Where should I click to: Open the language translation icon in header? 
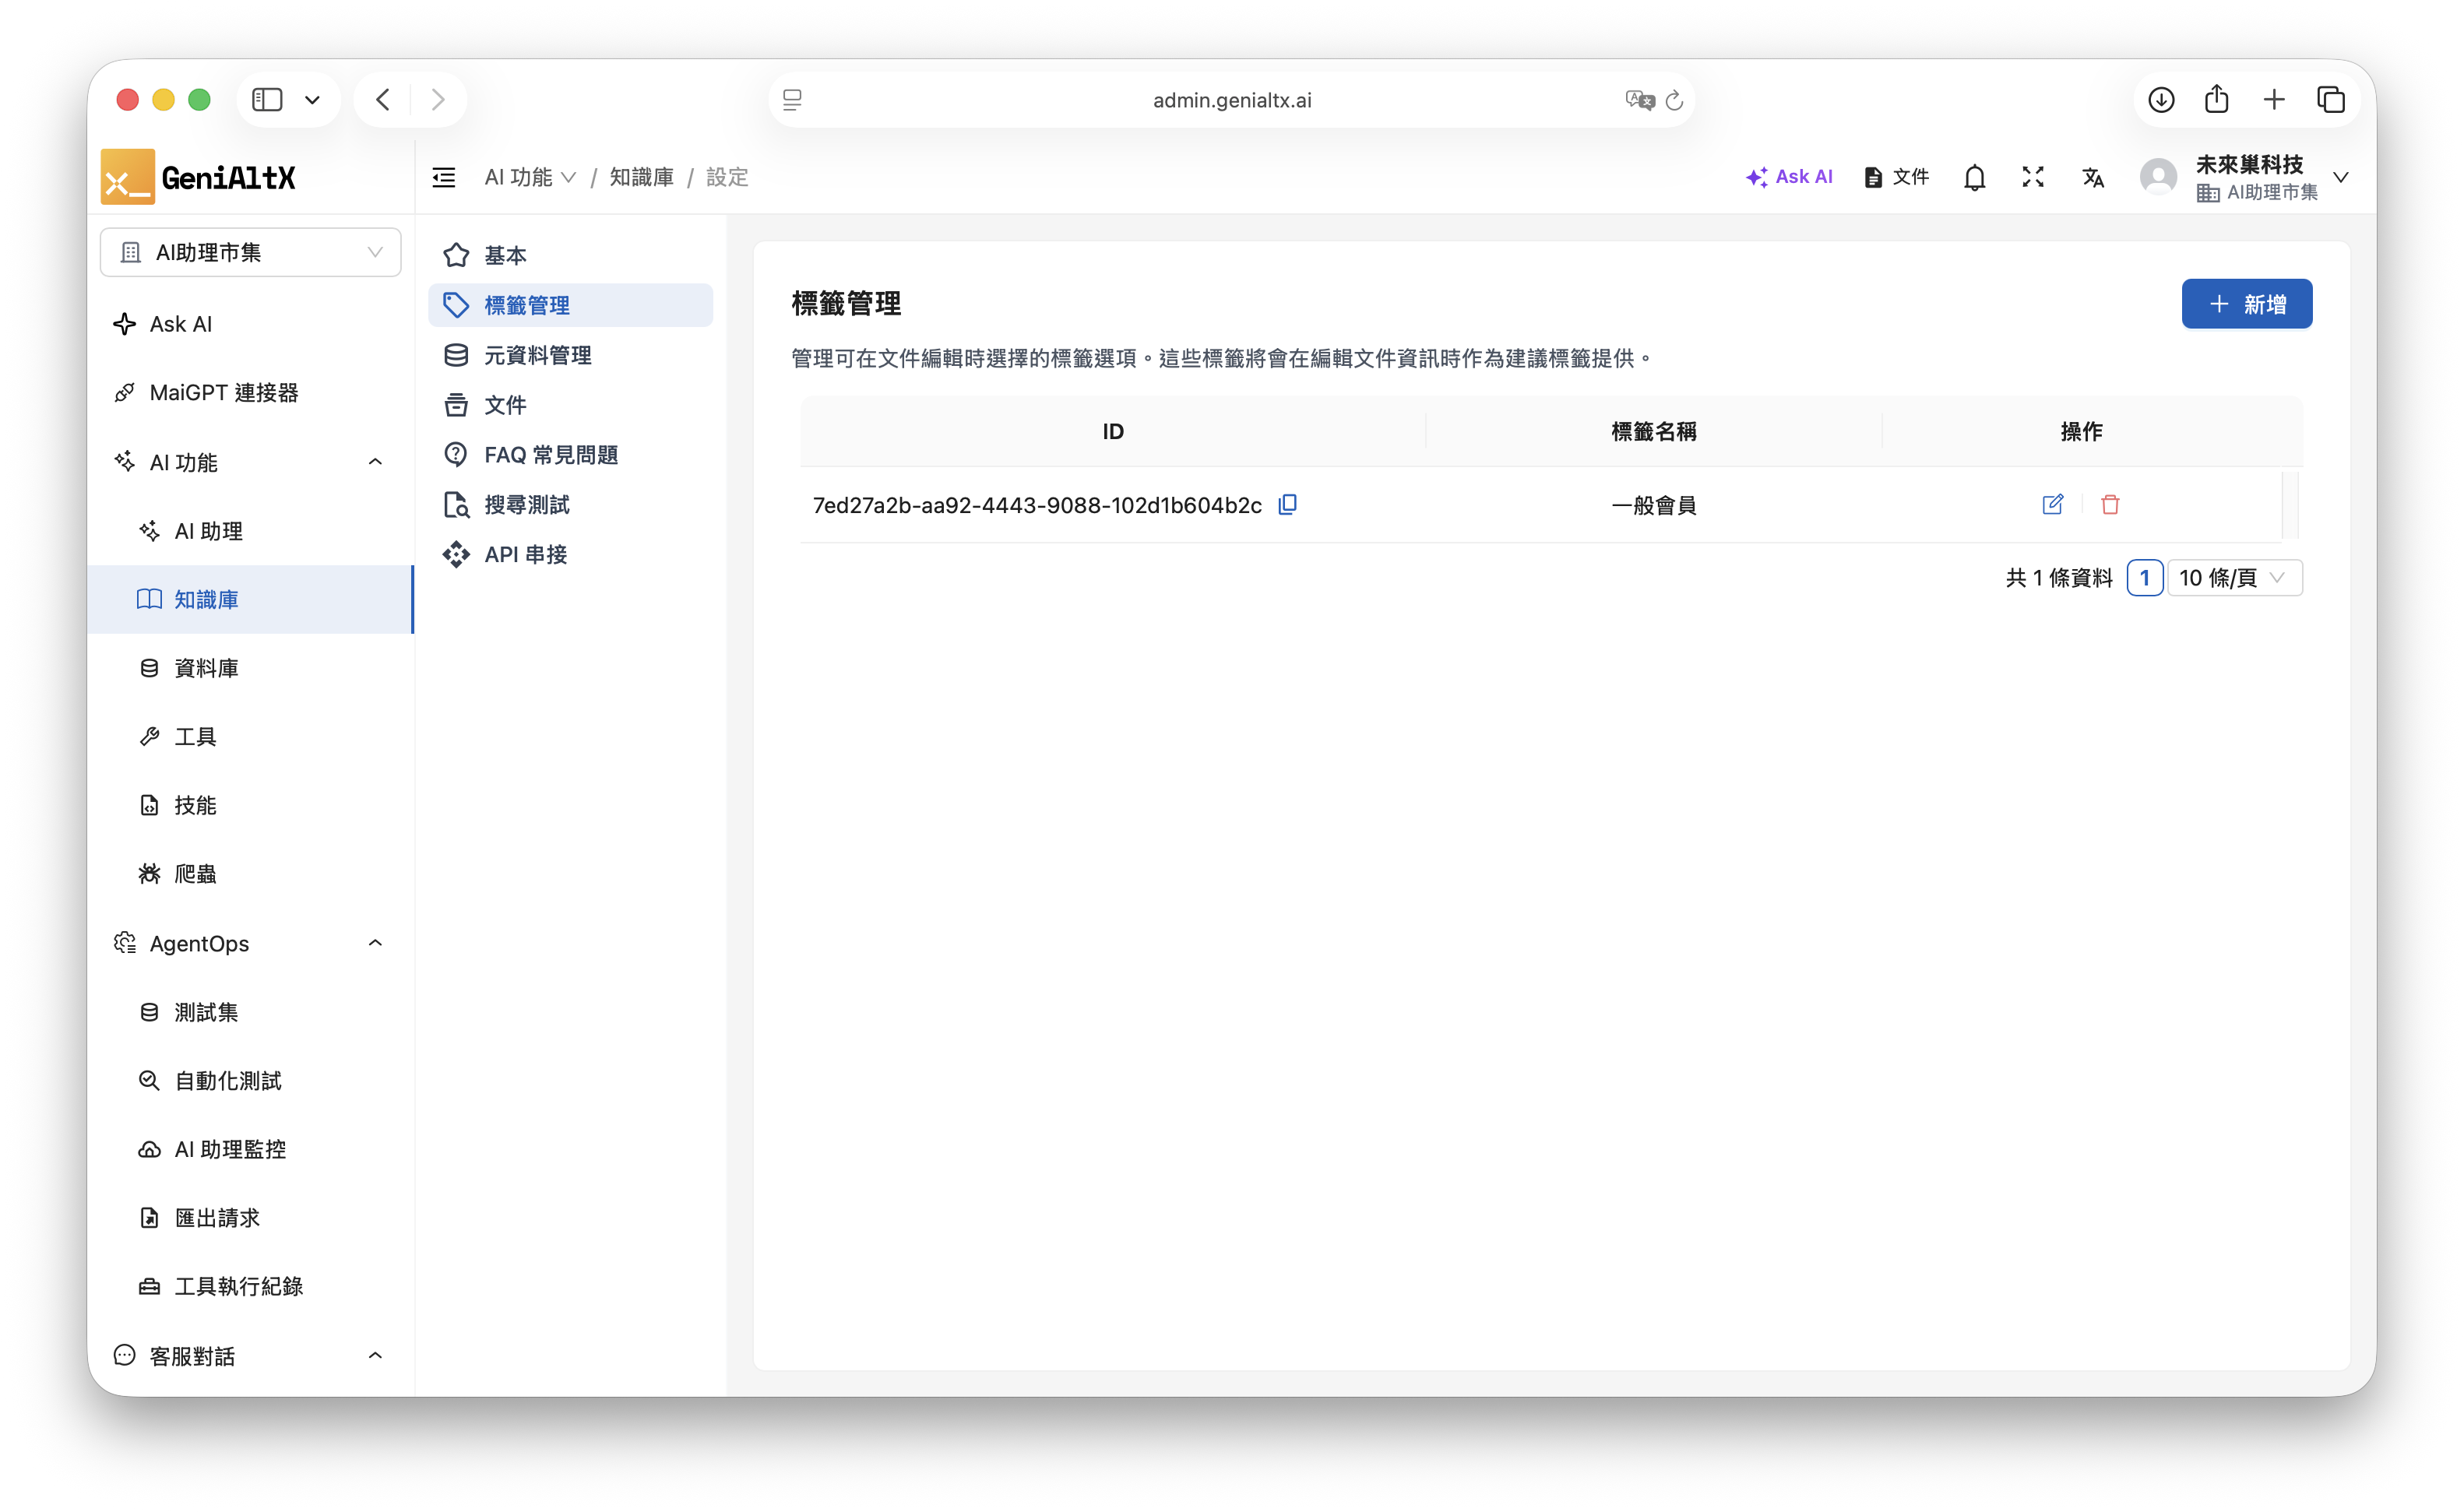[2093, 177]
